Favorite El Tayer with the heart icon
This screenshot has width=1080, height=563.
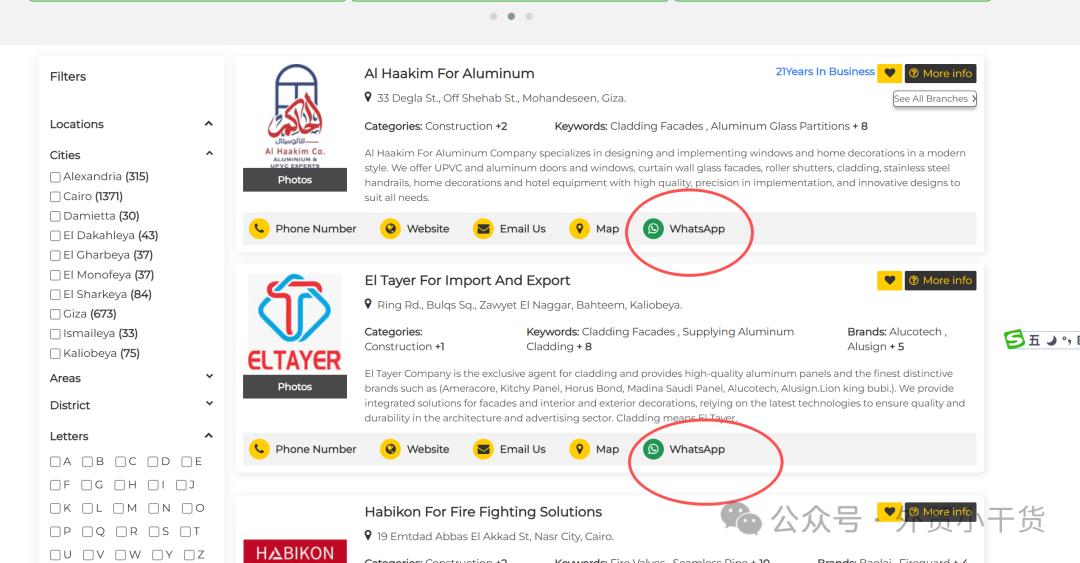(889, 280)
